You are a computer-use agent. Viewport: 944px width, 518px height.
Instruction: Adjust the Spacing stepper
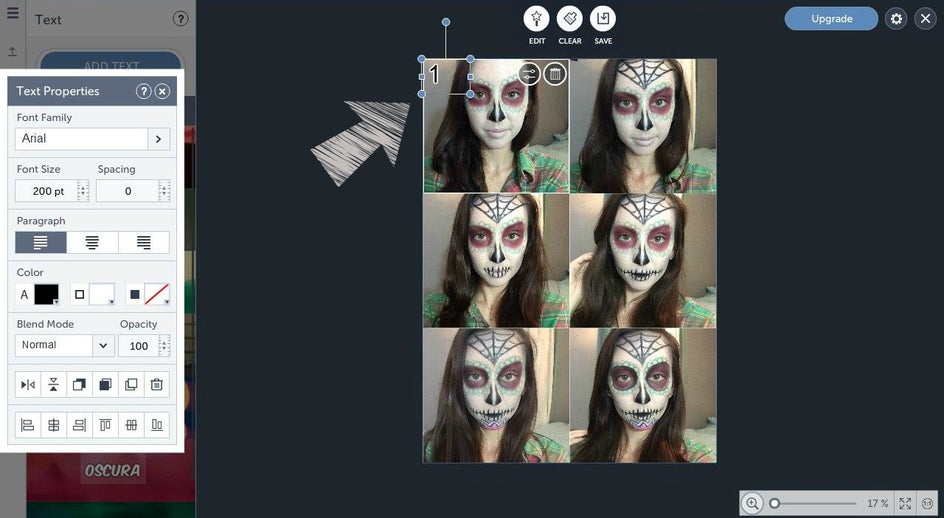(x=164, y=191)
